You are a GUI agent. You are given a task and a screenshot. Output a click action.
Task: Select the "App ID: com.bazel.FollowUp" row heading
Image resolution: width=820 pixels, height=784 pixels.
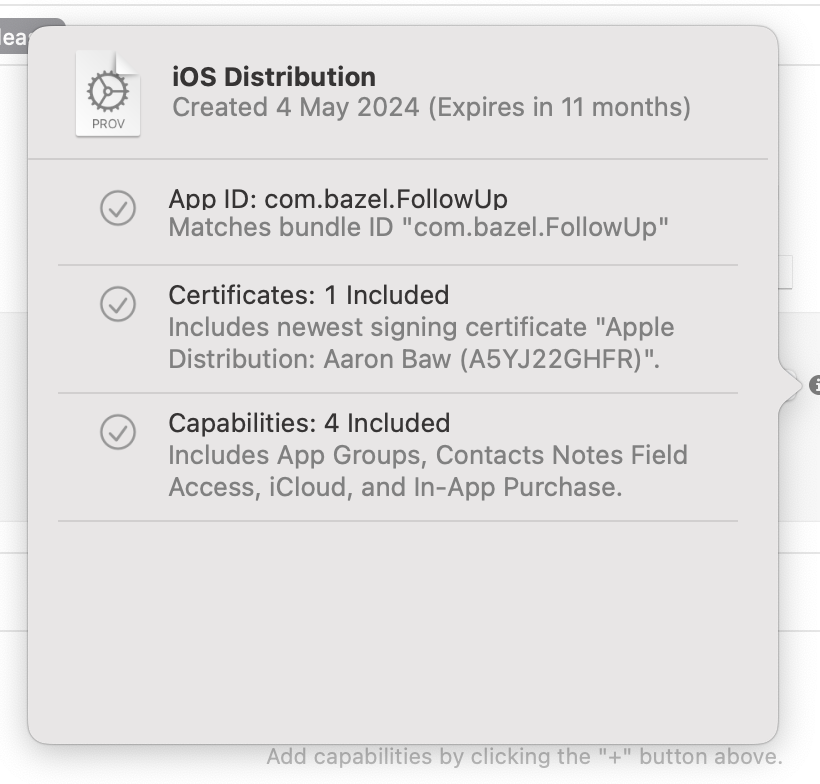click(337, 199)
